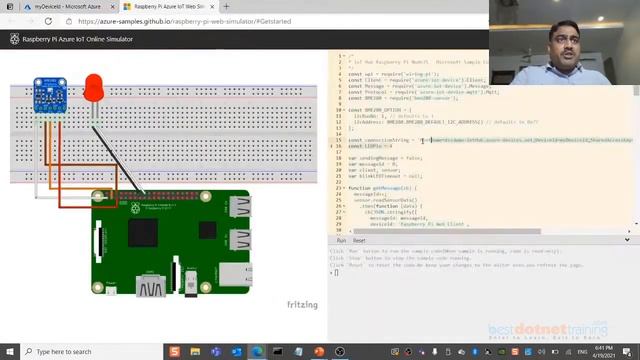Click the ENG language indicator
This screenshot has height=360, width=640.
coord(582,351)
